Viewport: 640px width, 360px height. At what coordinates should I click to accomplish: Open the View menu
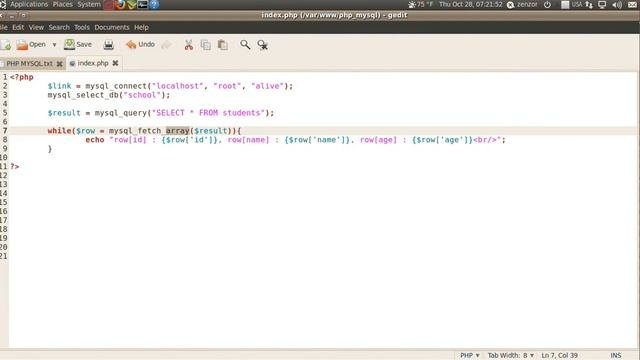(36, 27)
